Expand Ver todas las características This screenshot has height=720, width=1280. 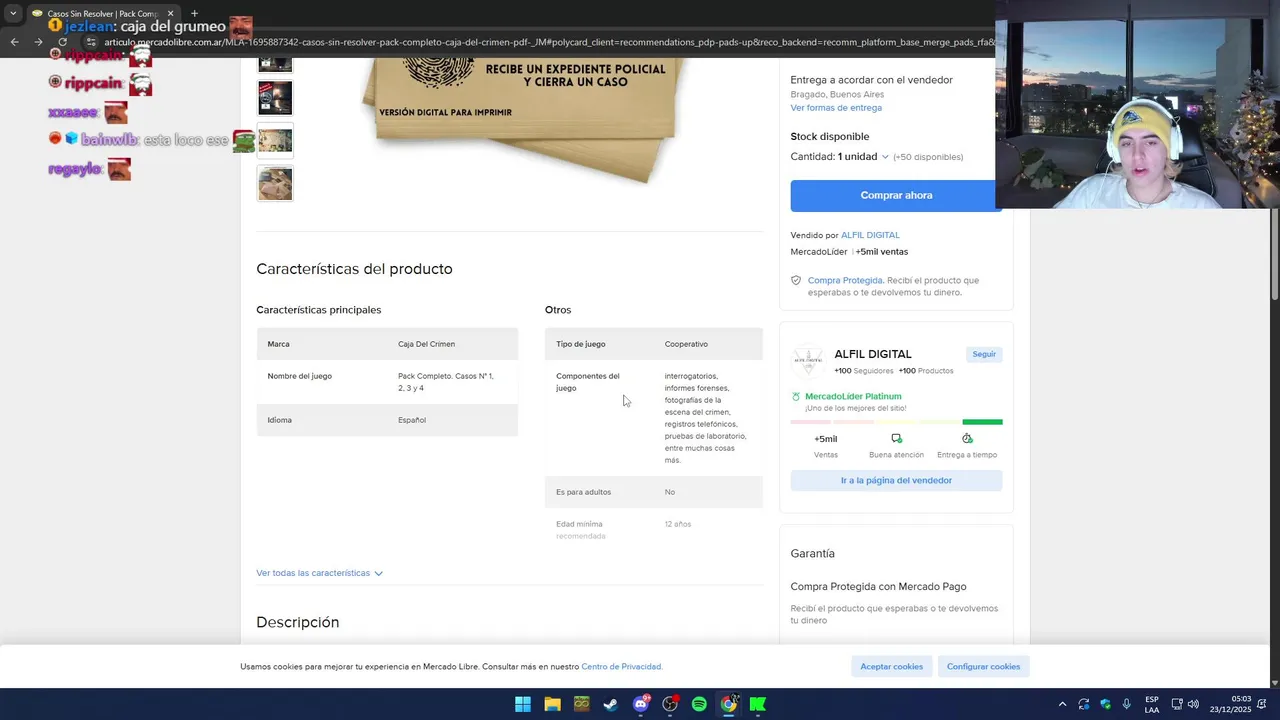pos(319,573)
